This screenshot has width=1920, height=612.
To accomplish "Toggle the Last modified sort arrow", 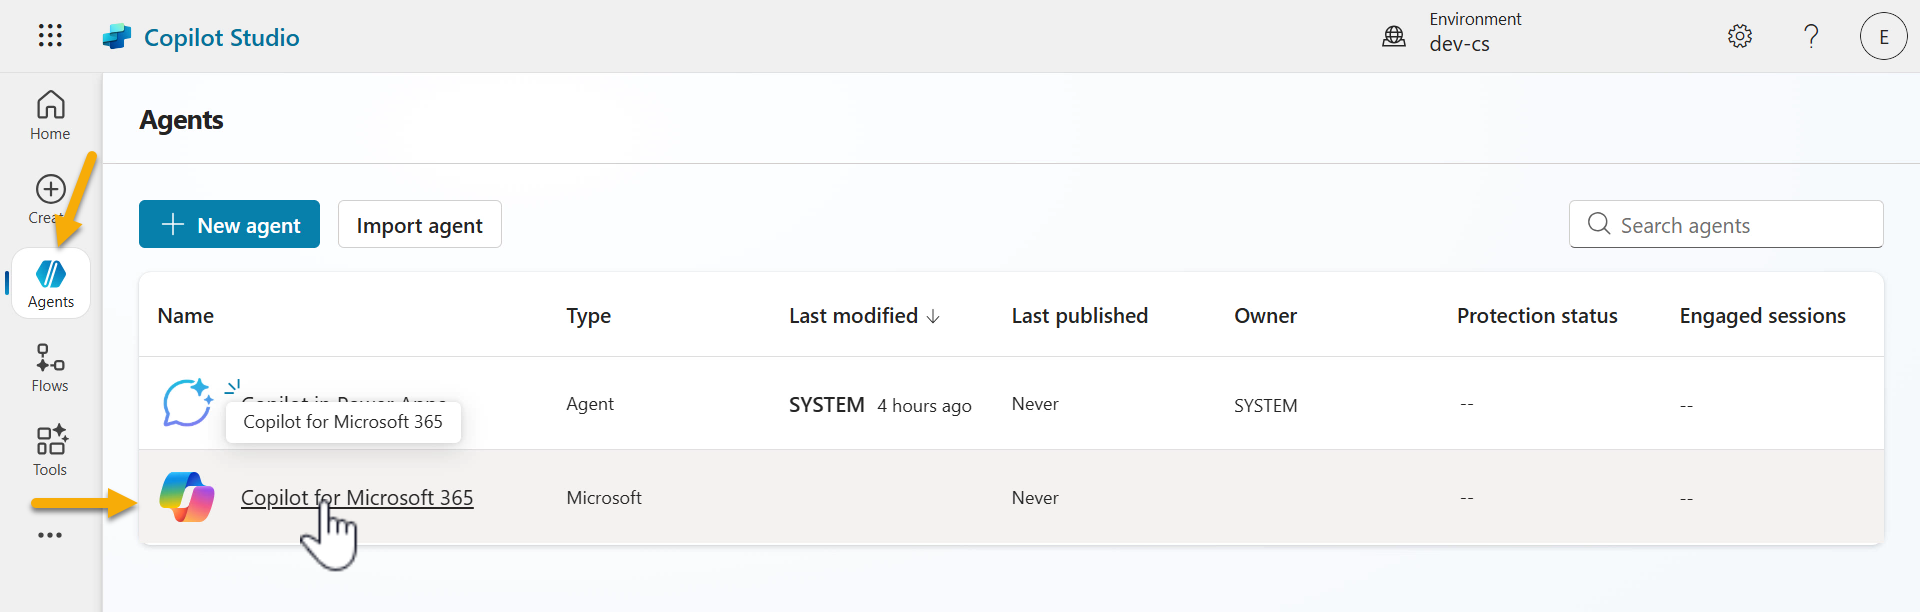I will [933, 316].
